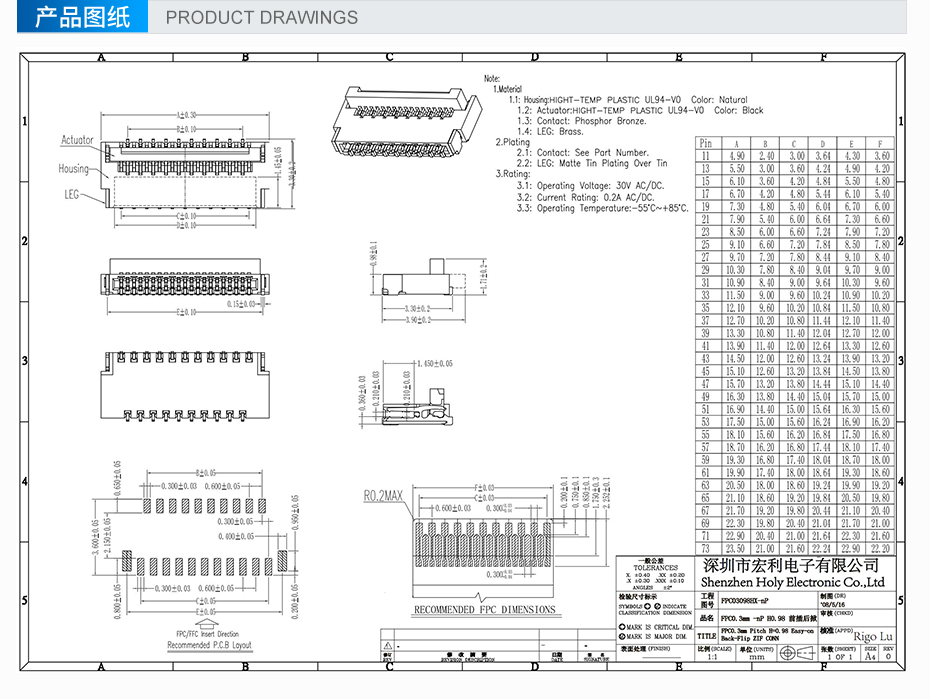The width and height of the screenshot is (930, 699).
Task: Click the Rigo Lu approval signature
Action: point(871,636)
